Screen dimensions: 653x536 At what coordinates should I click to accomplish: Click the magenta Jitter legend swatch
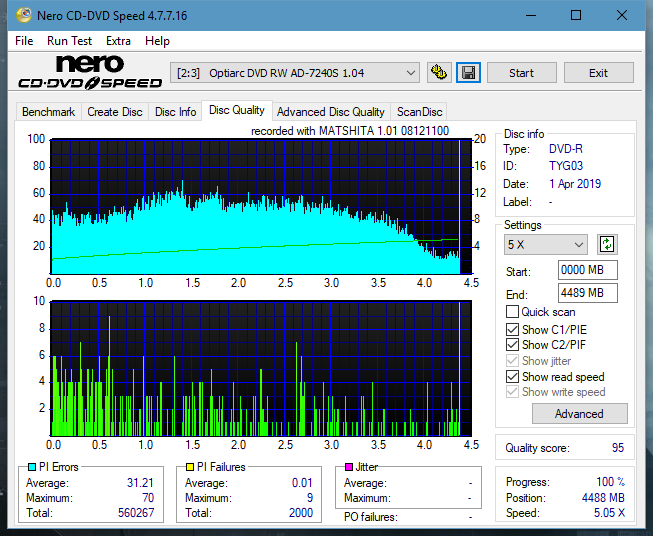click(349, 467)
